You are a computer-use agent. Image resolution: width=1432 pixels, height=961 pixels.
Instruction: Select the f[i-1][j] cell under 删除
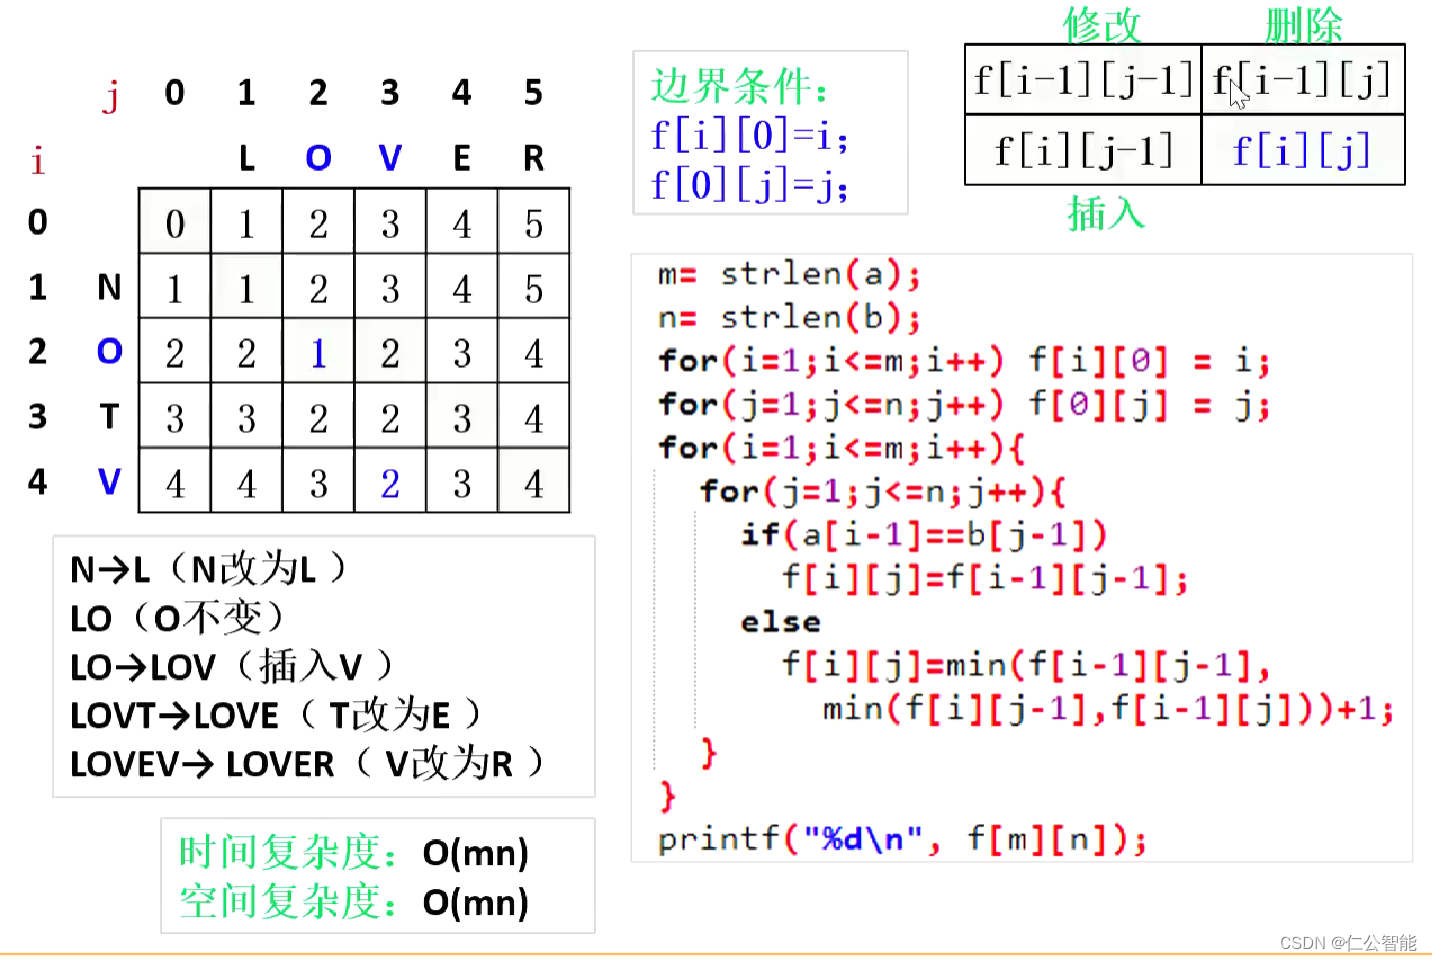point(1303,79)
